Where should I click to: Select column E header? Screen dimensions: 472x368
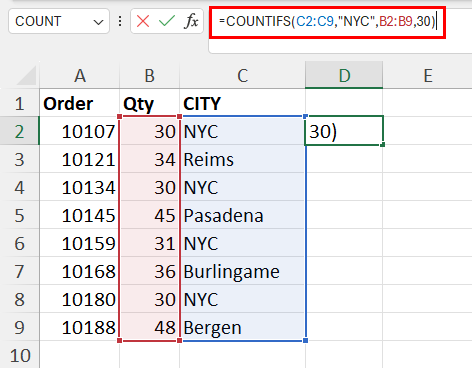coord(428,75)
